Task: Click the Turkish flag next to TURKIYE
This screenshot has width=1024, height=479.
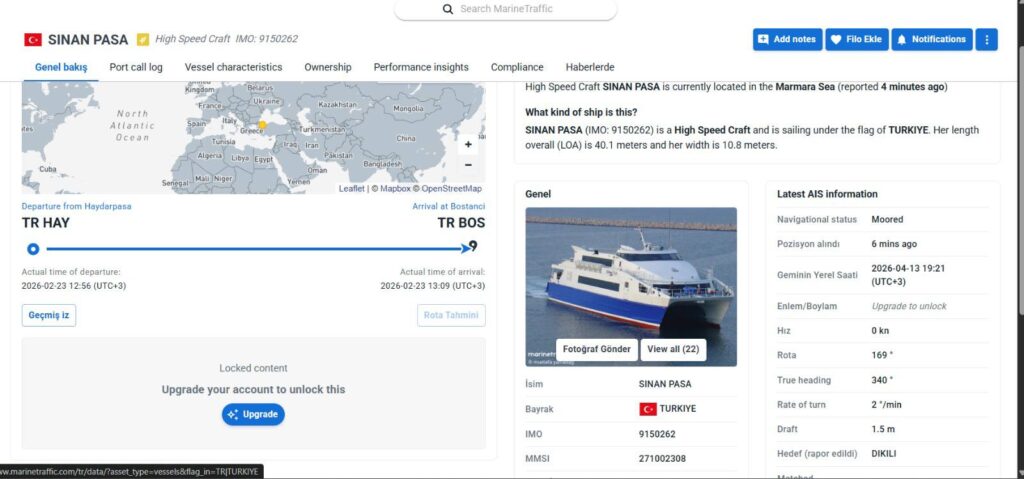Action: (647, 409)
